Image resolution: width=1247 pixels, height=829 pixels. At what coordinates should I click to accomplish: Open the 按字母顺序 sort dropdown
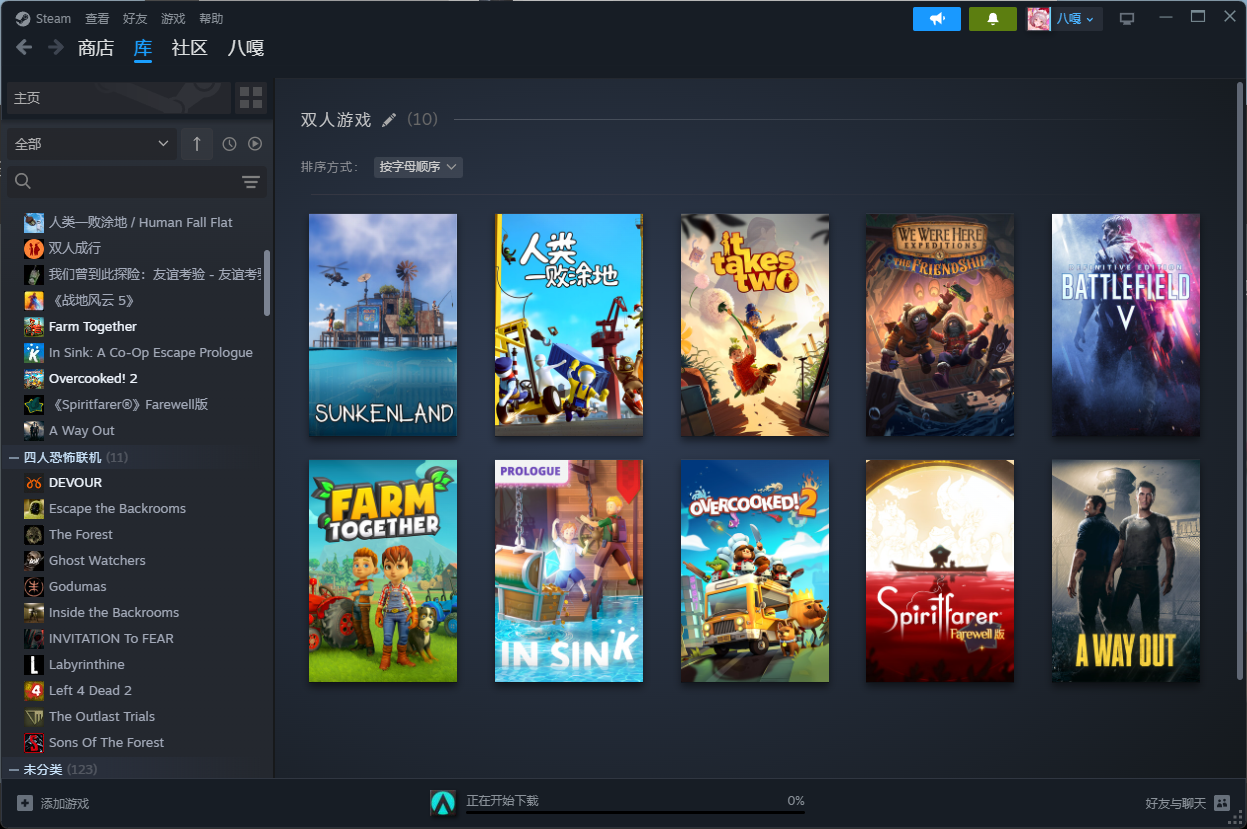pos(418,167)
